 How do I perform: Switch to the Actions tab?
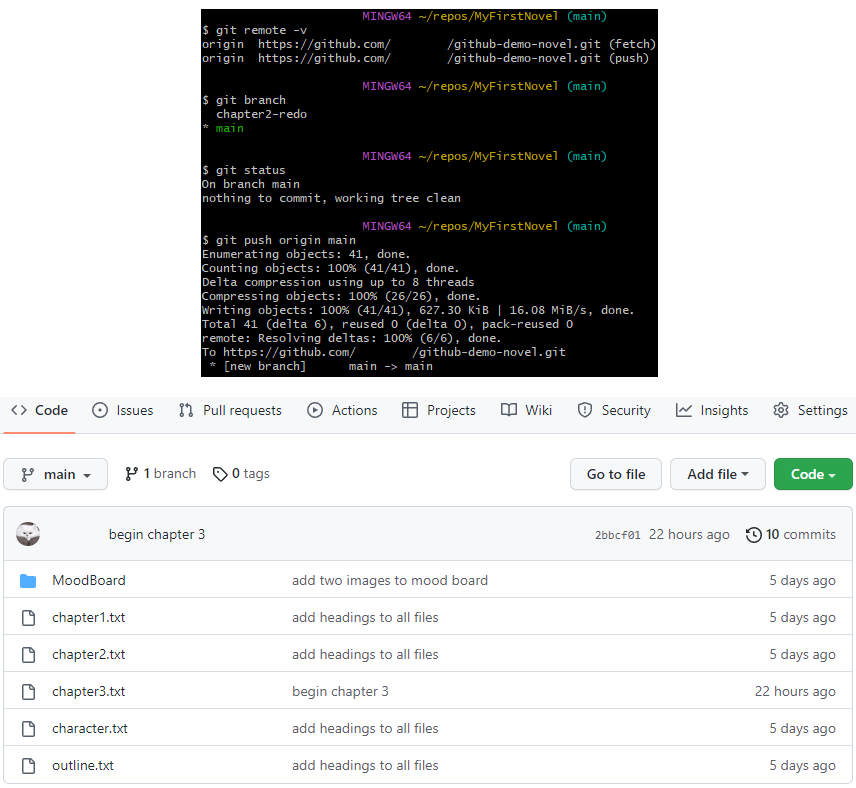[342, 410]
